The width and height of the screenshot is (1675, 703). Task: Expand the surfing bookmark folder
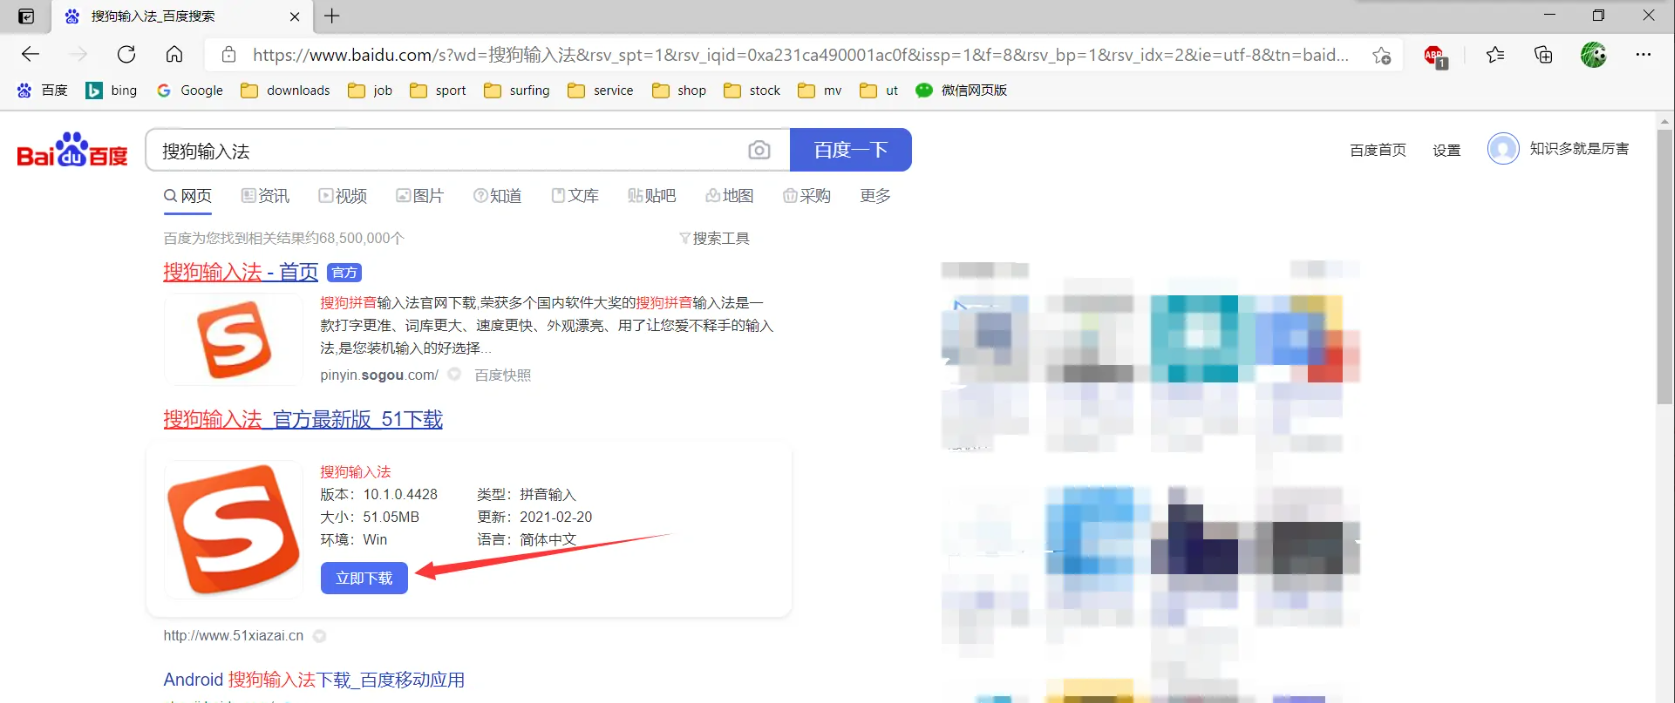click(x=517, y=90)
